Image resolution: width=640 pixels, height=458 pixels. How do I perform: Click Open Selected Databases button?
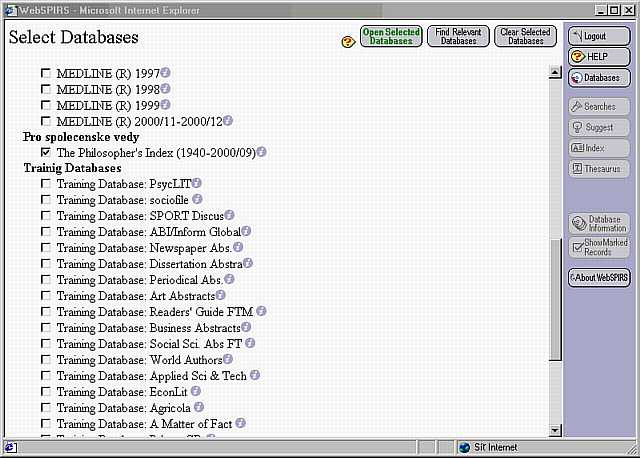click(x=391, y=36)
